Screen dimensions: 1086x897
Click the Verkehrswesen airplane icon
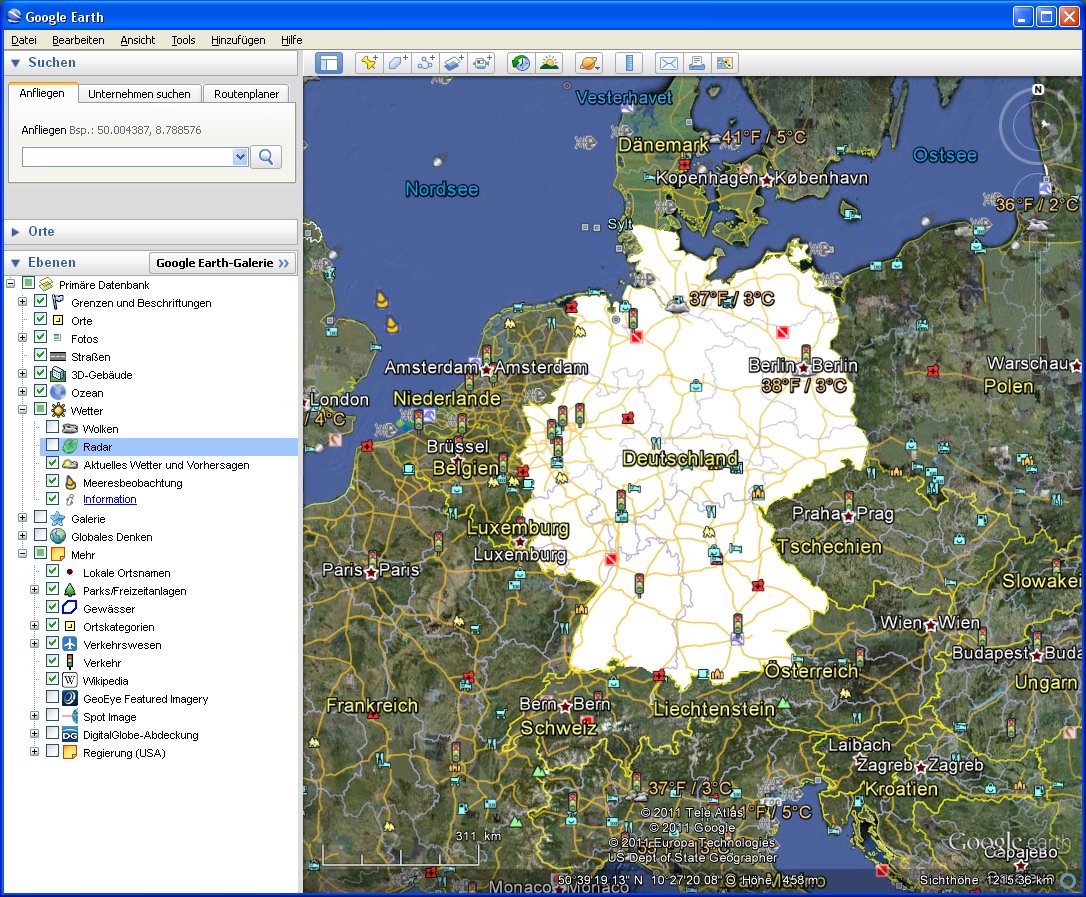(70, 644)
